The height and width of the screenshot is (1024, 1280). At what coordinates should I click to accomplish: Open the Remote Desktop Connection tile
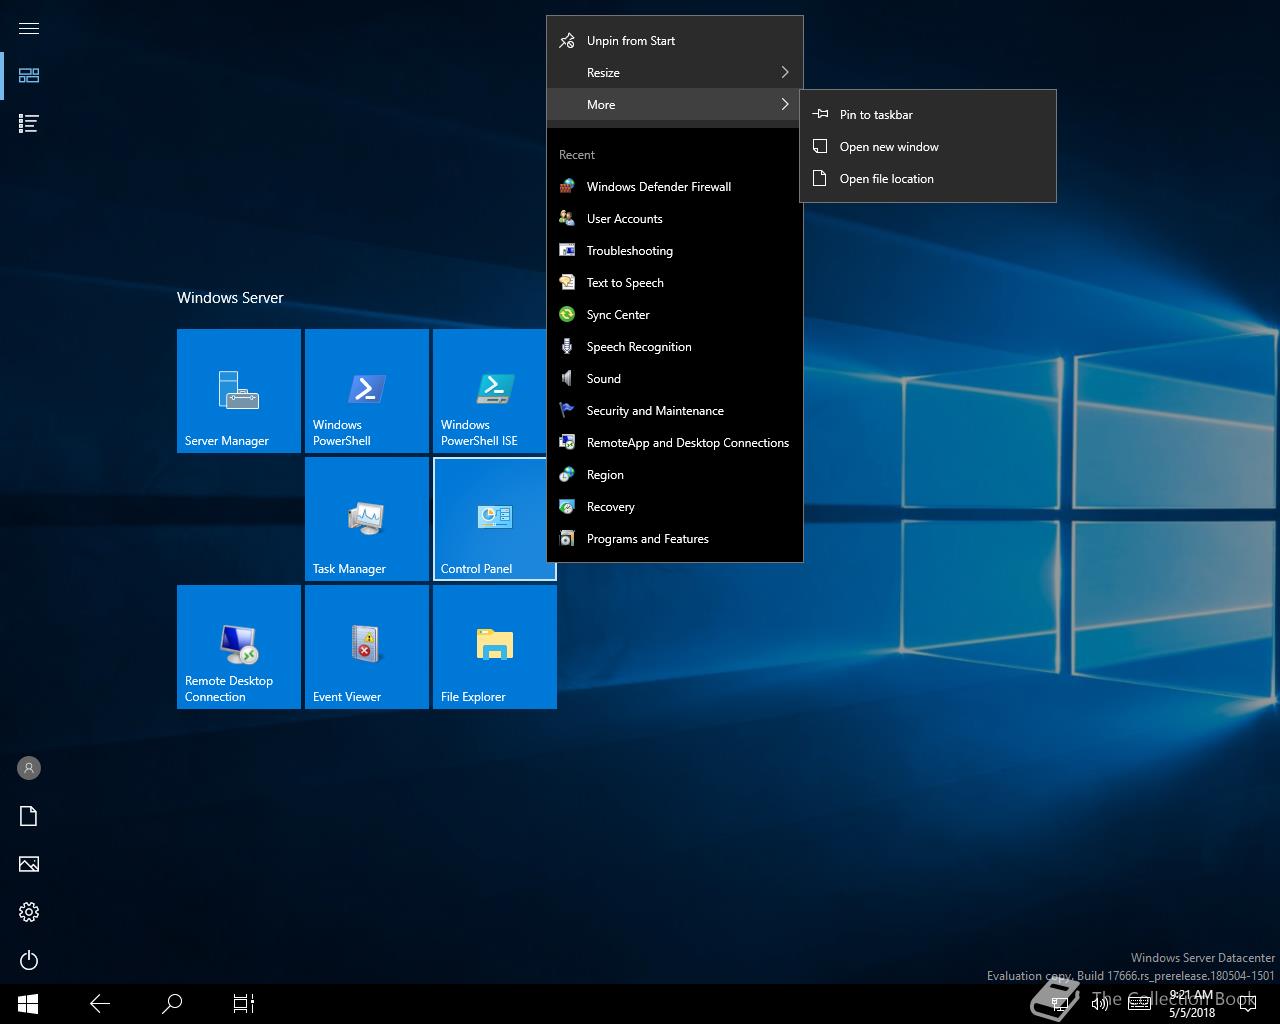point(239,647)
